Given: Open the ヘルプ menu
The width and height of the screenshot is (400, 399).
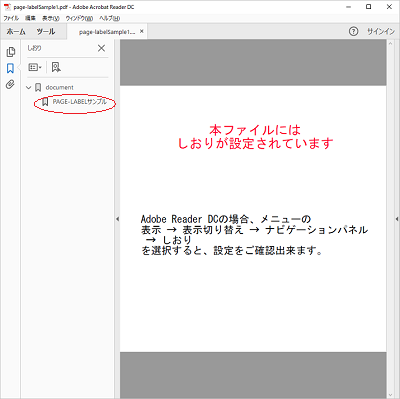Looking at the screenshot, I should click(109, 18).
